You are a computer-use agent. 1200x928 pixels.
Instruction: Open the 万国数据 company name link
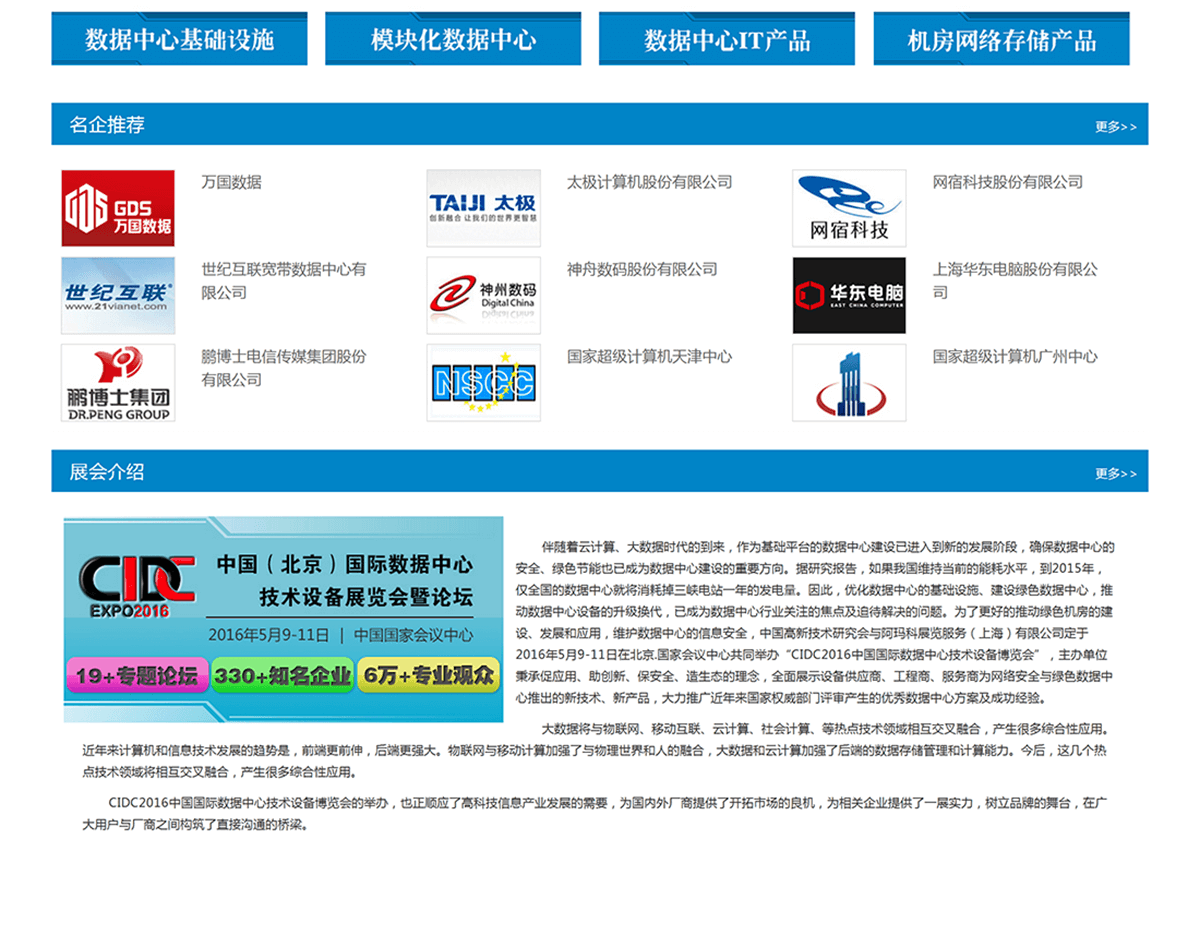tap(231, 182)
